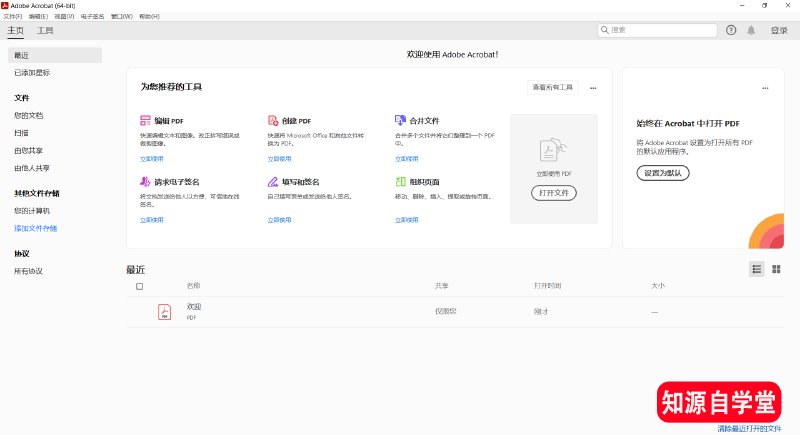Switch to the 工具 tab
This screenshot has width=800, height=435.
pyautogui.click(x=46, y=31)
